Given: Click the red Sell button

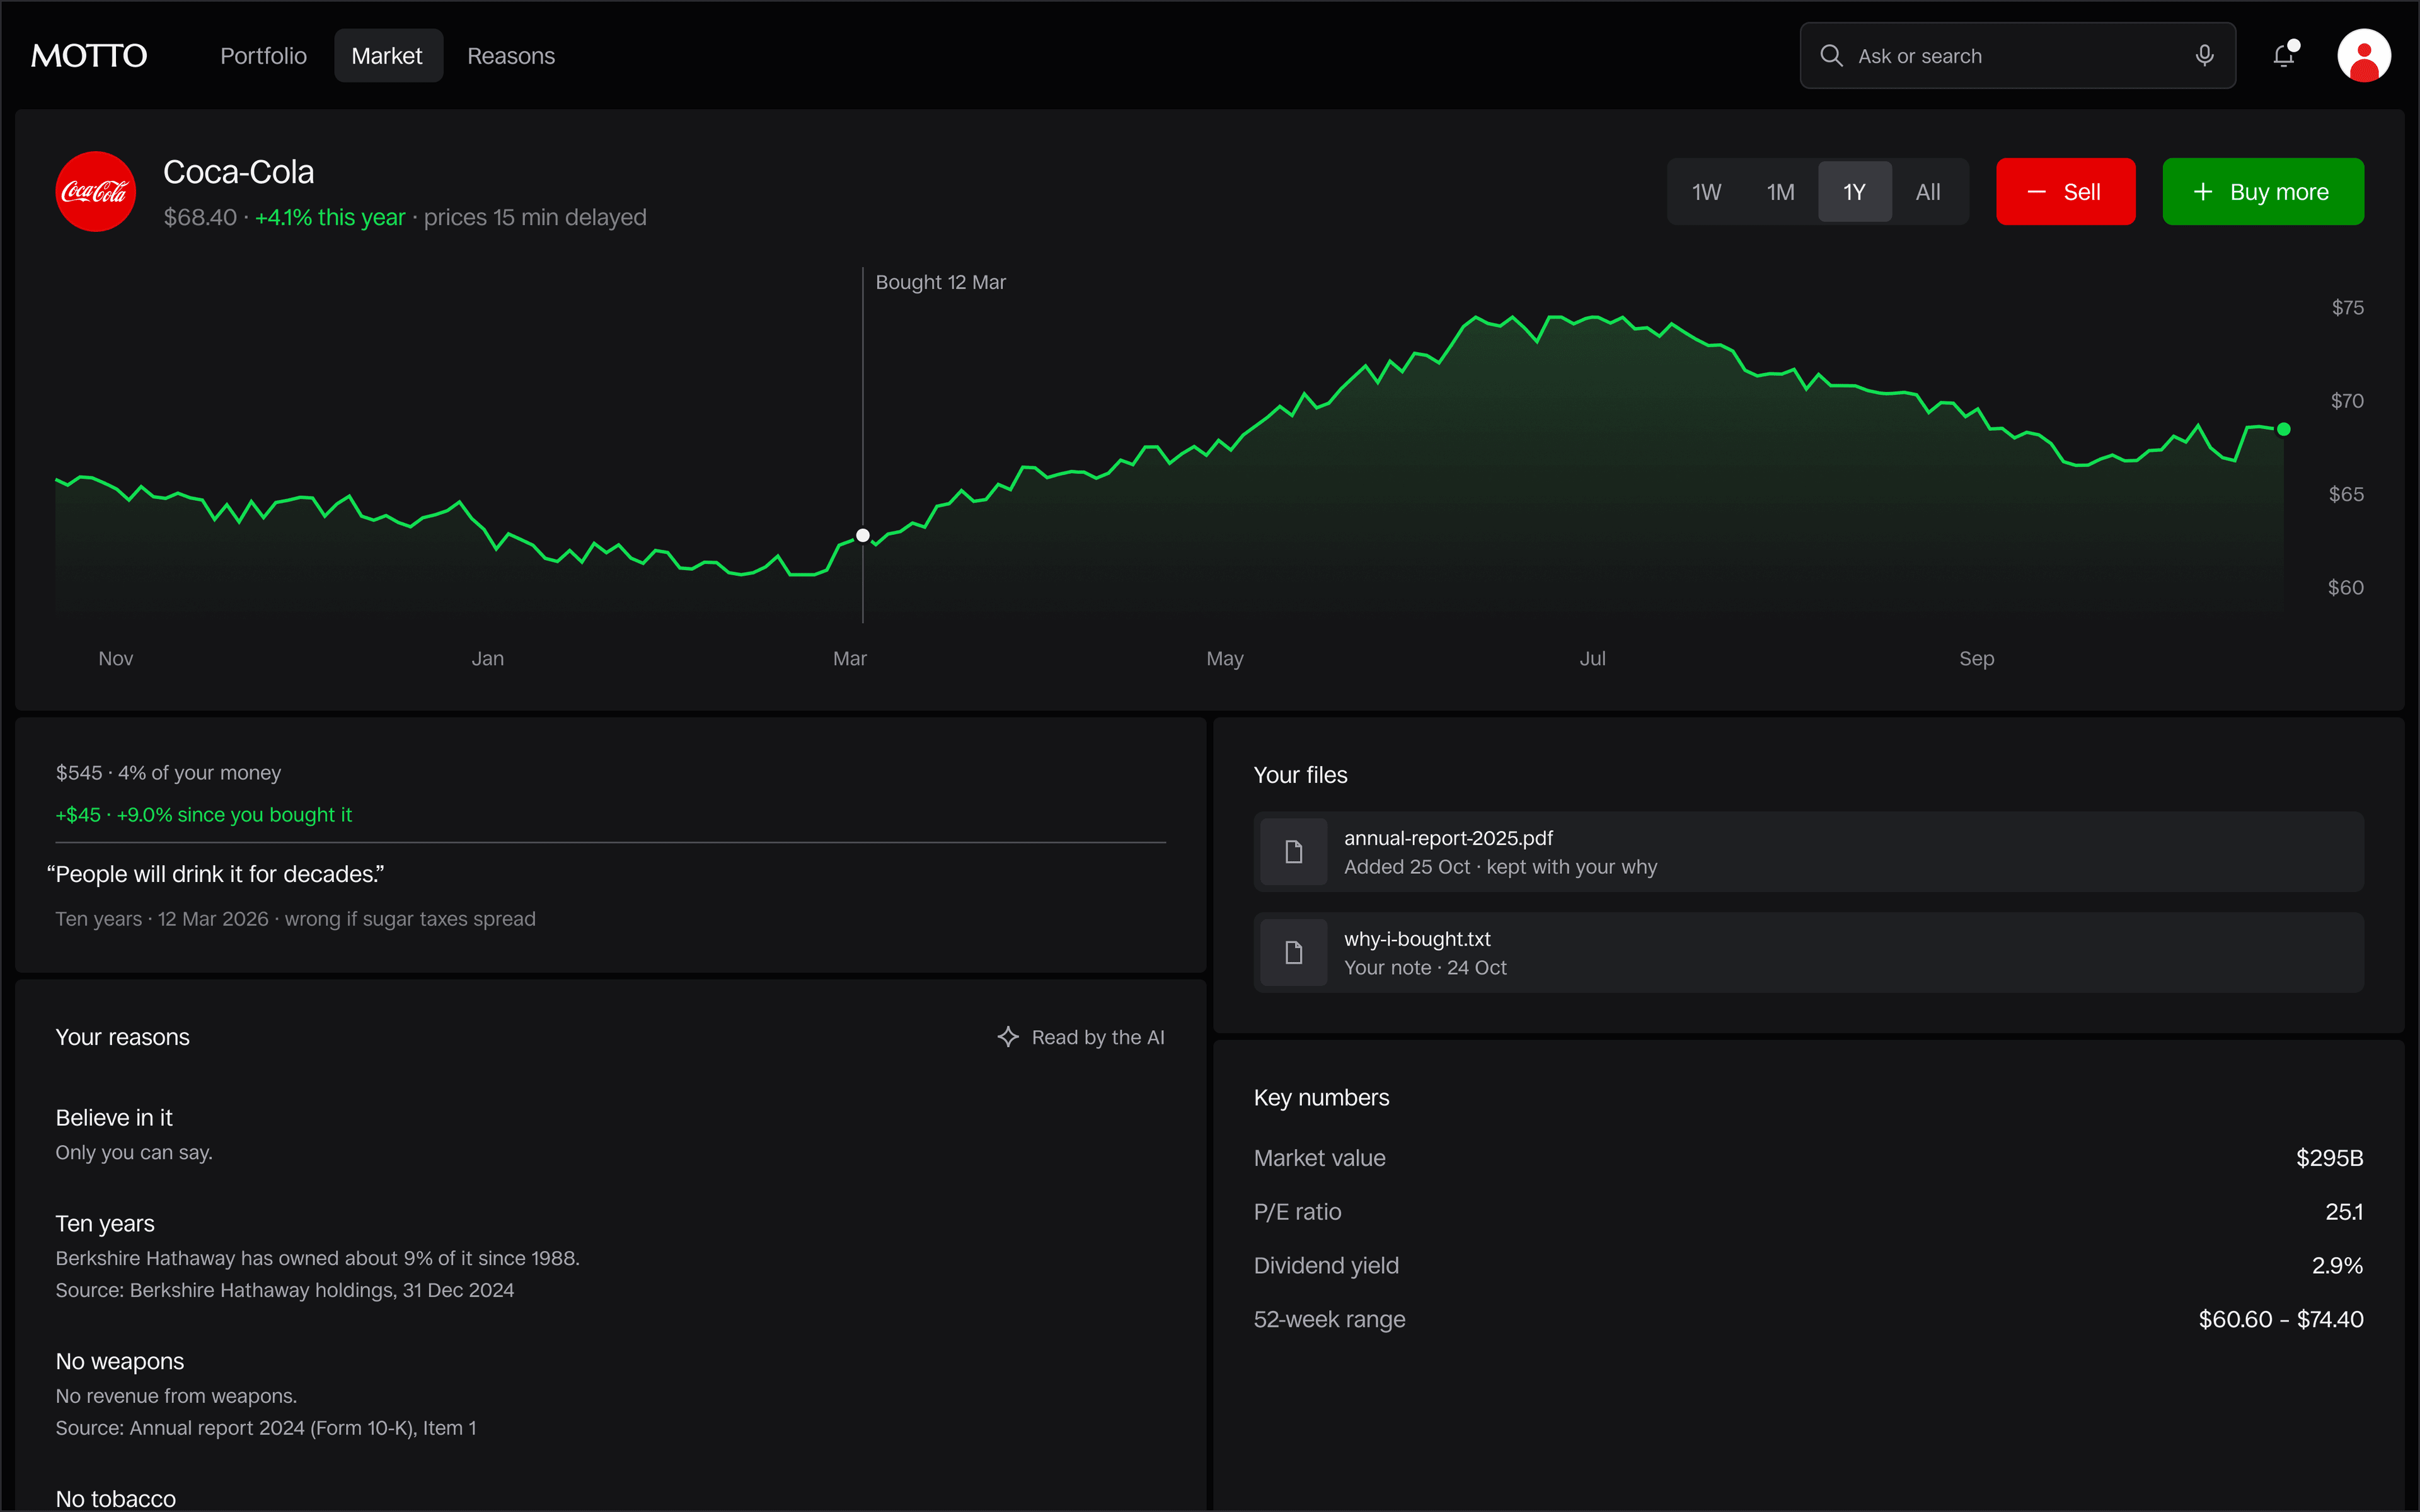Looking at the screenshot, I should (x=2065, y=192).
